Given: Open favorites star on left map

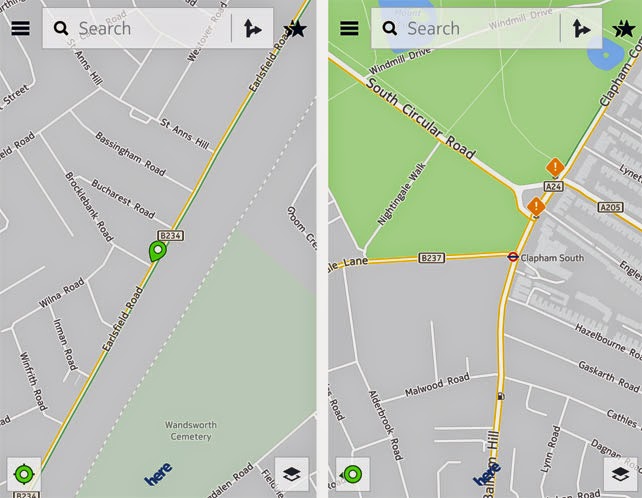Looking at the screenshot, I should [x=296, y=29].
